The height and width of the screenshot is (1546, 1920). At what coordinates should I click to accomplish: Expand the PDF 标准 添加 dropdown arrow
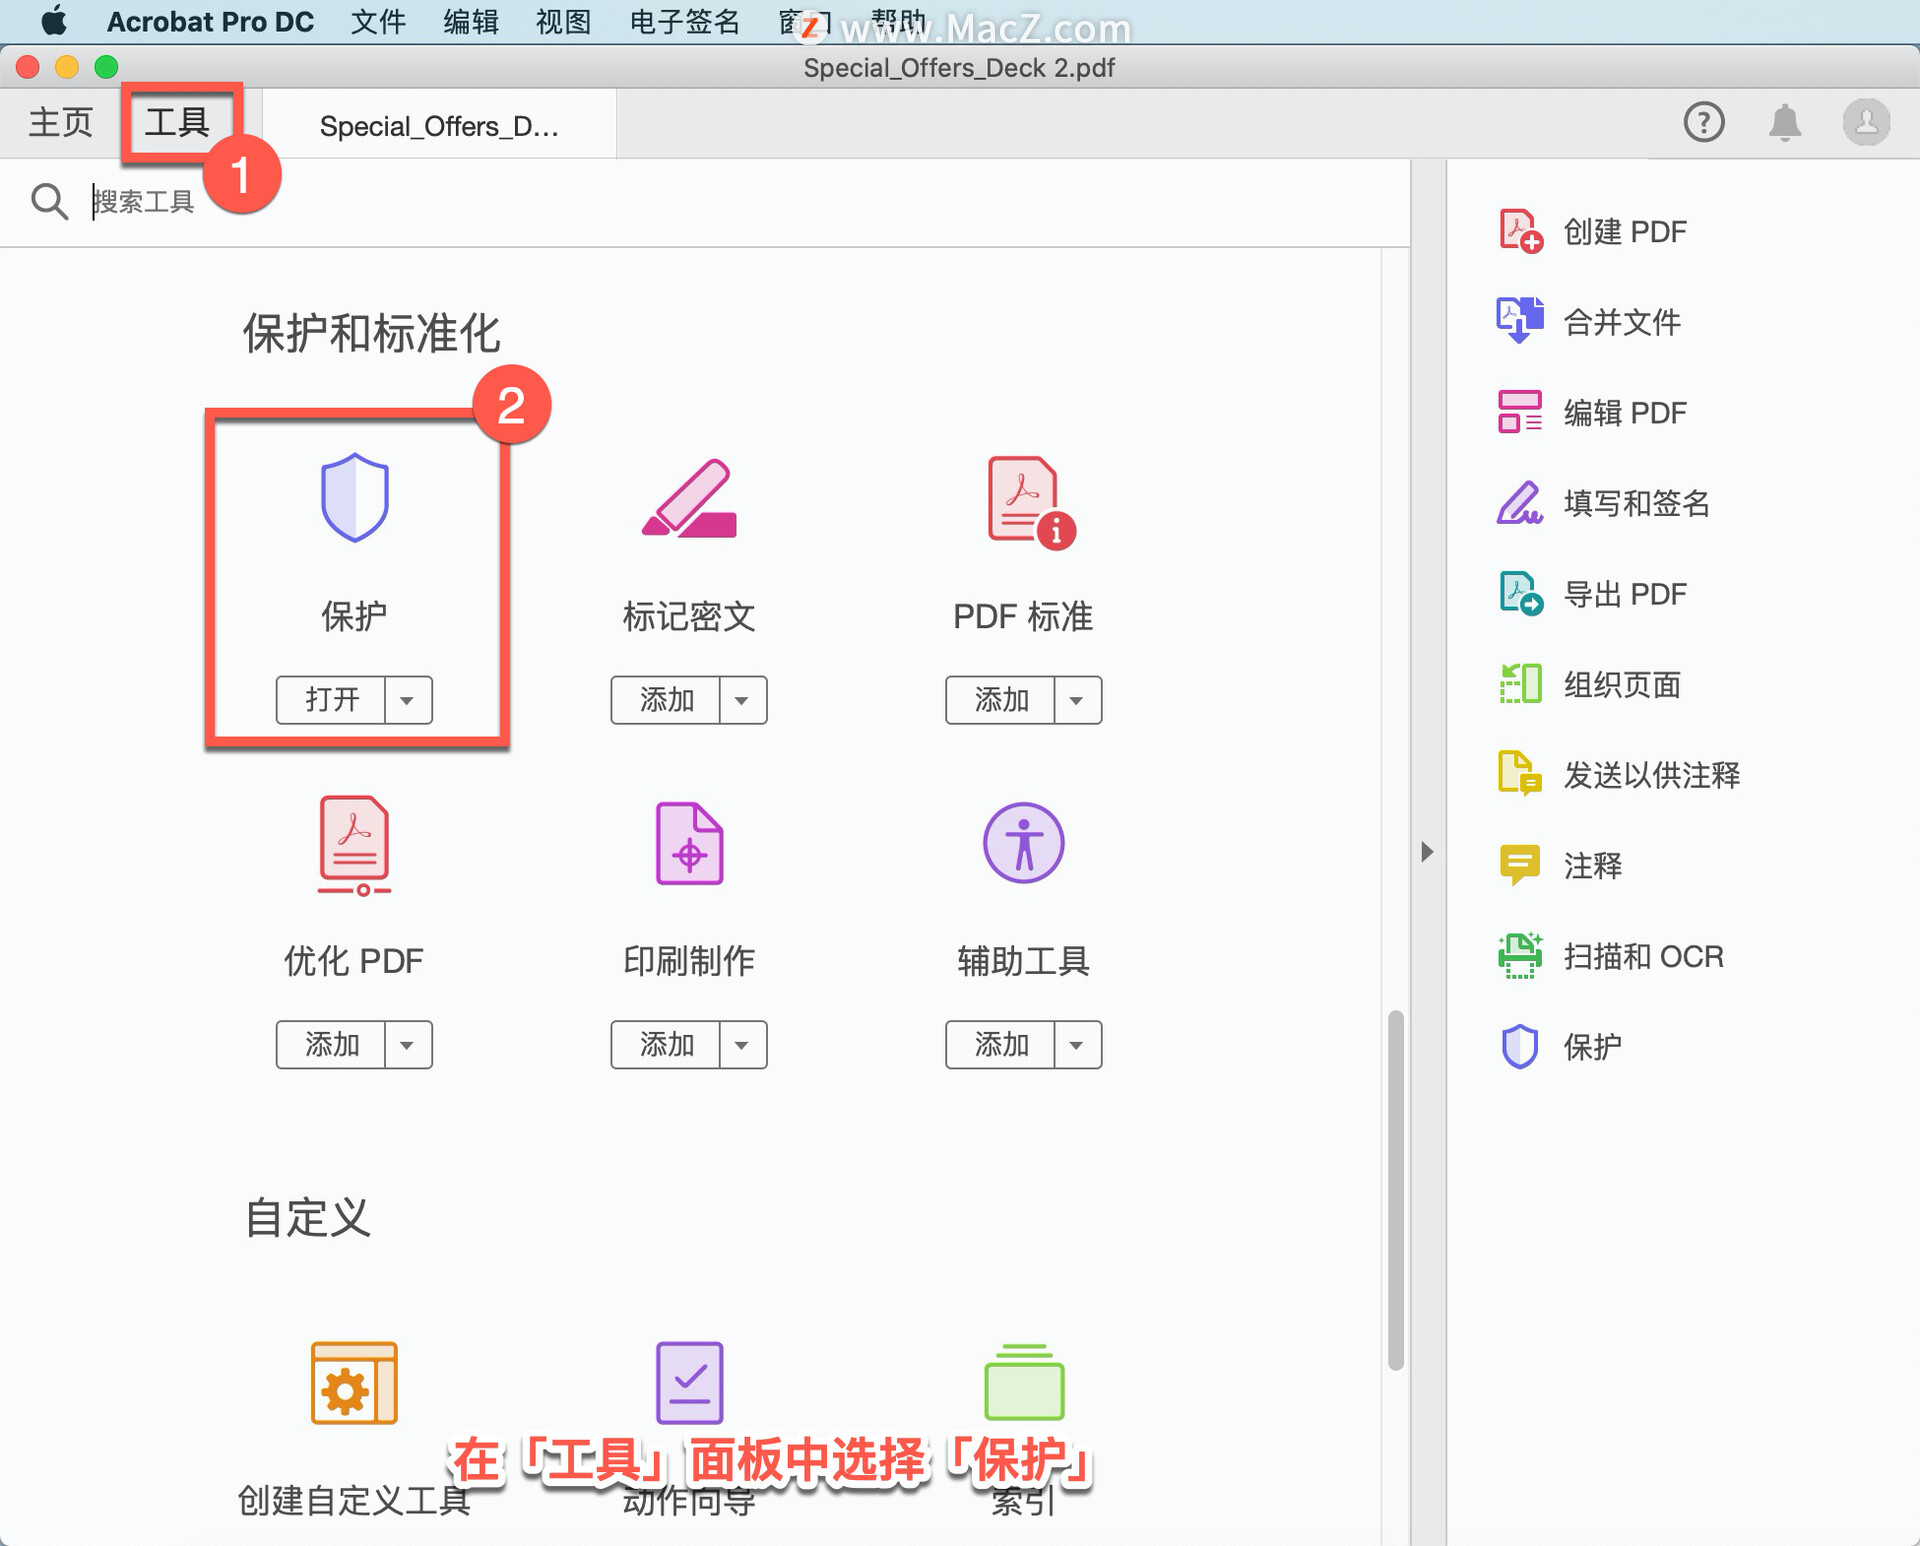1077,700
